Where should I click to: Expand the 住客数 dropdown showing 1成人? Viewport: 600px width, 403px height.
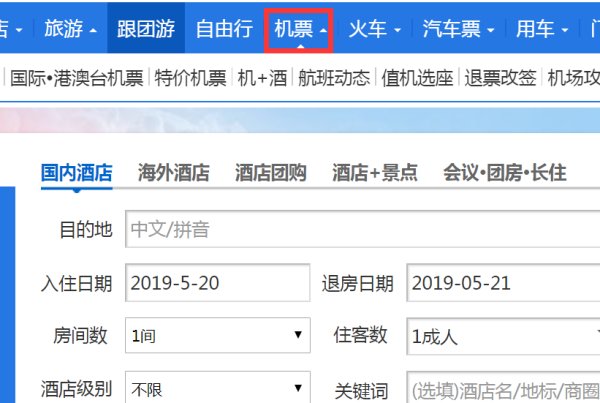pyautogui.click(x=503, y=336)
